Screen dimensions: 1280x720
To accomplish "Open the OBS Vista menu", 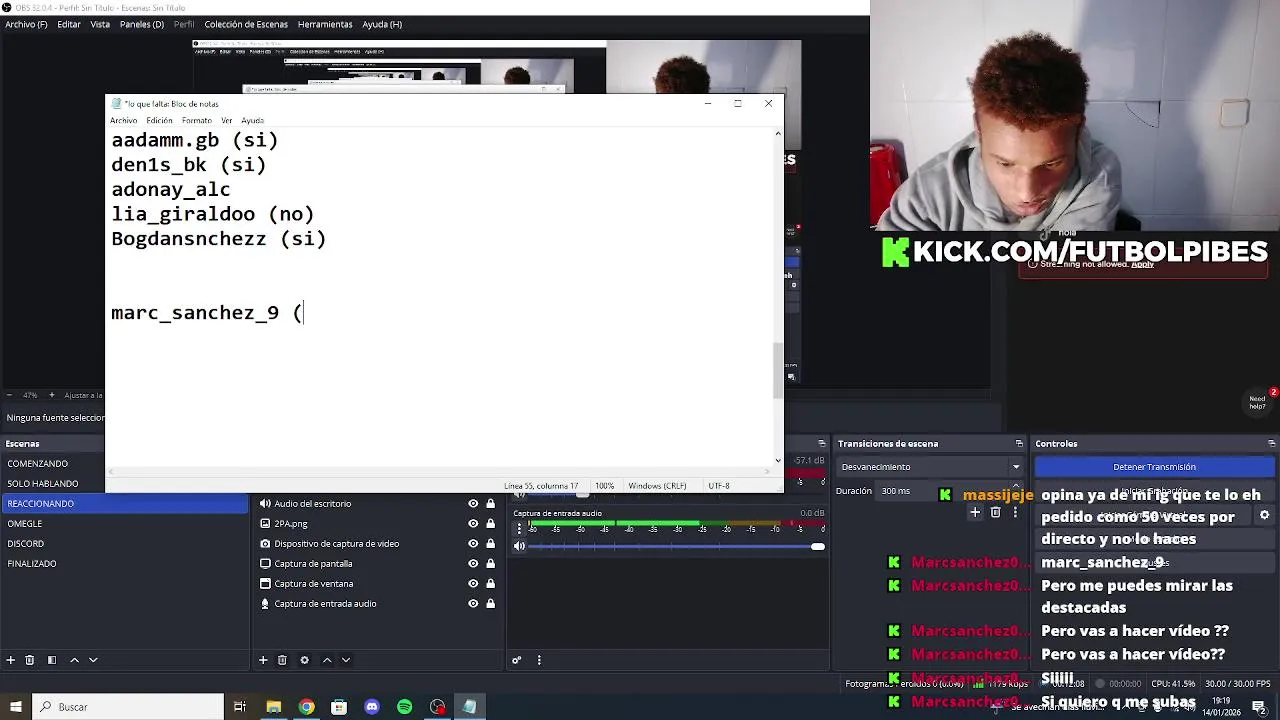I will (x=100, y=24).
